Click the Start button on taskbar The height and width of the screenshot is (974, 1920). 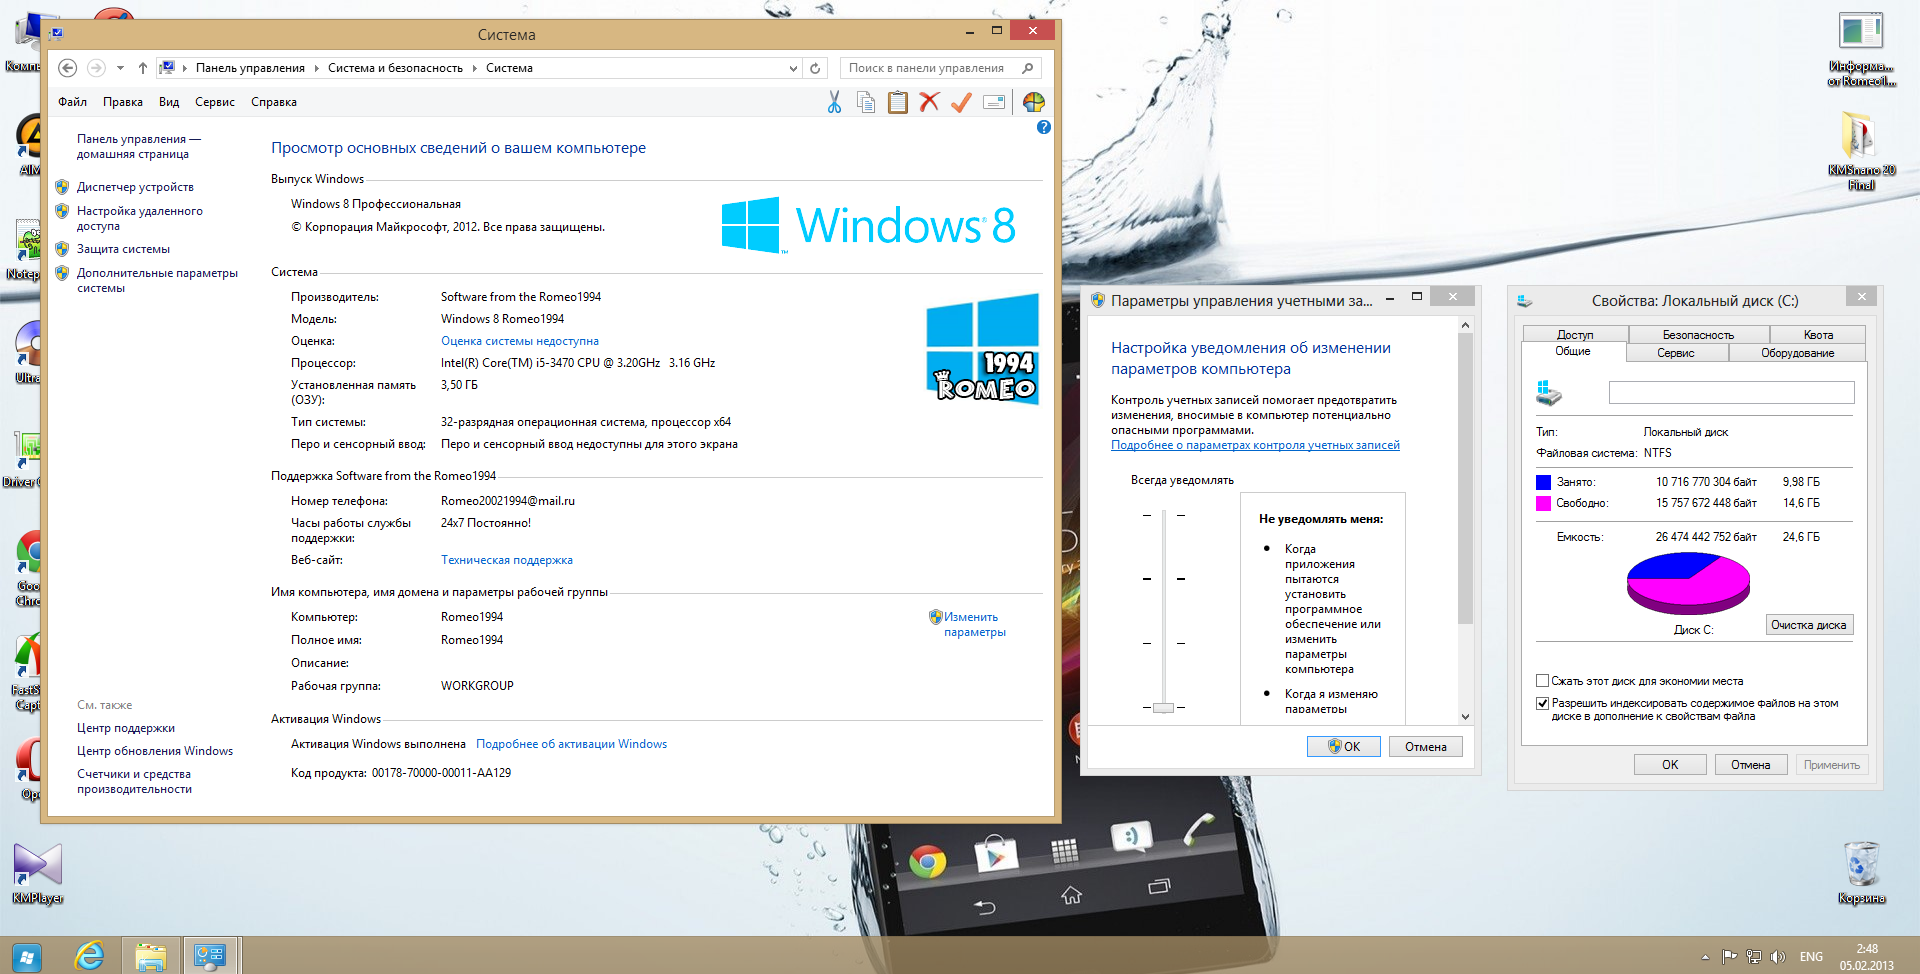click(27, 957)
